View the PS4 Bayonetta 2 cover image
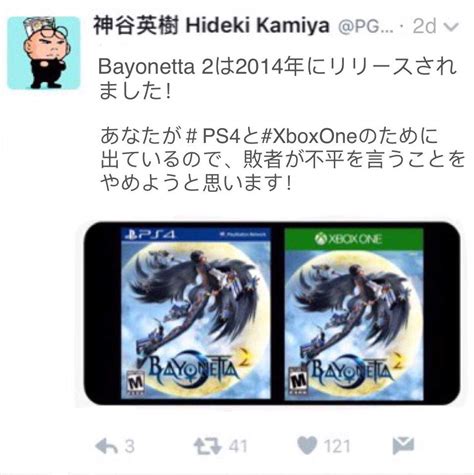 click(x=196, y=313)
